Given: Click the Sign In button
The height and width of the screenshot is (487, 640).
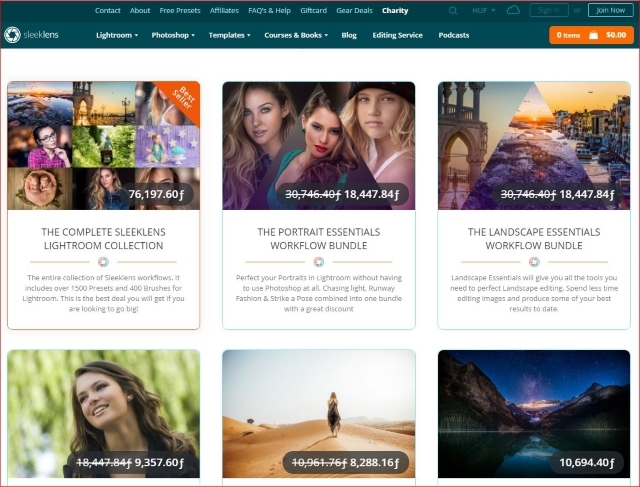Looking at the screenshot, I should tap(549, 10).
